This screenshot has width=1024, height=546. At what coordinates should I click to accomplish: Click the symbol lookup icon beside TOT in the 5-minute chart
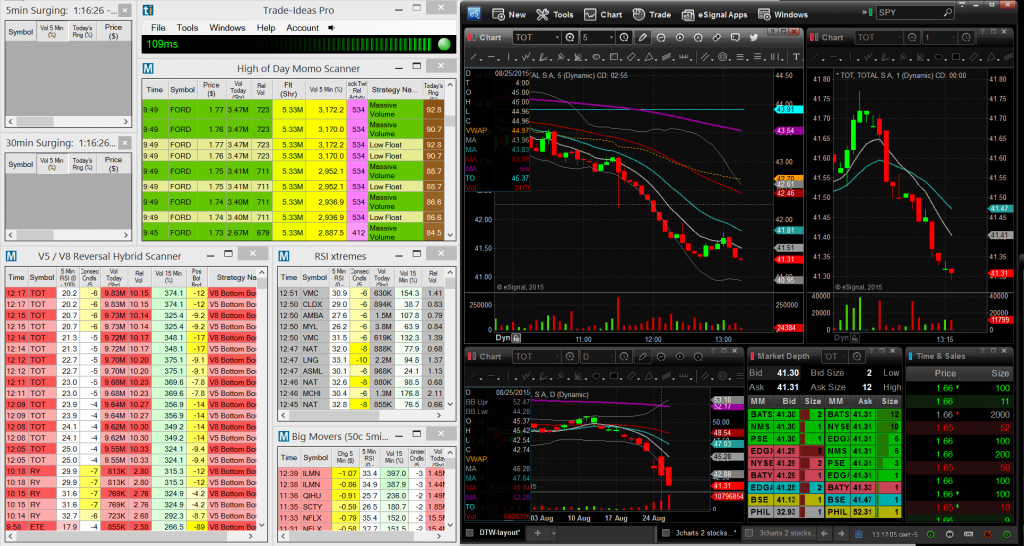570,37
